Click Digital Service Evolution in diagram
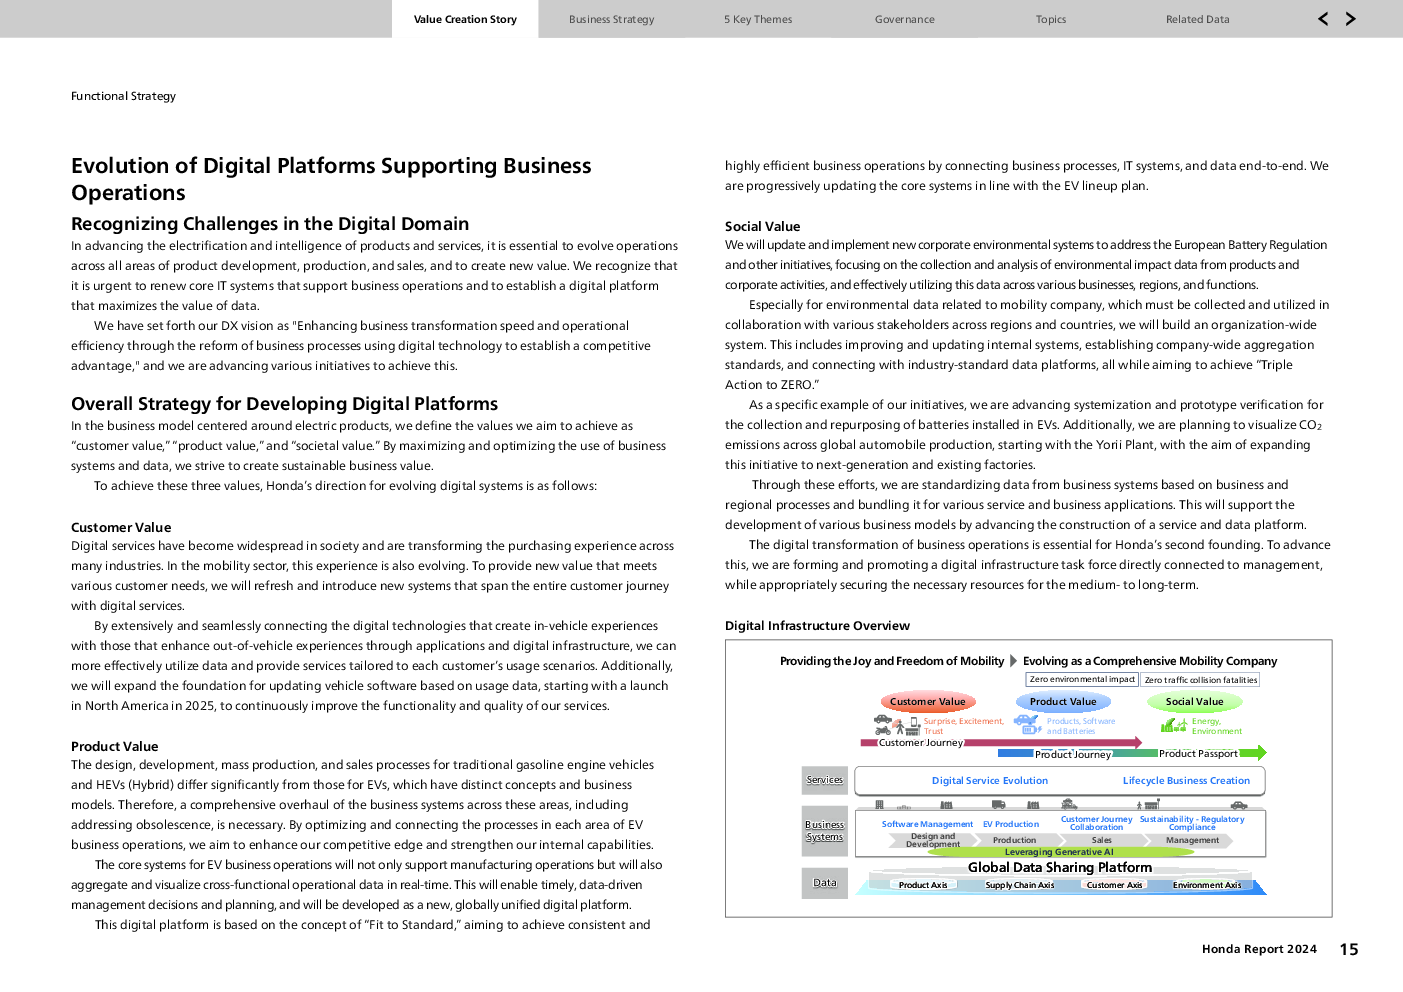 990,781
